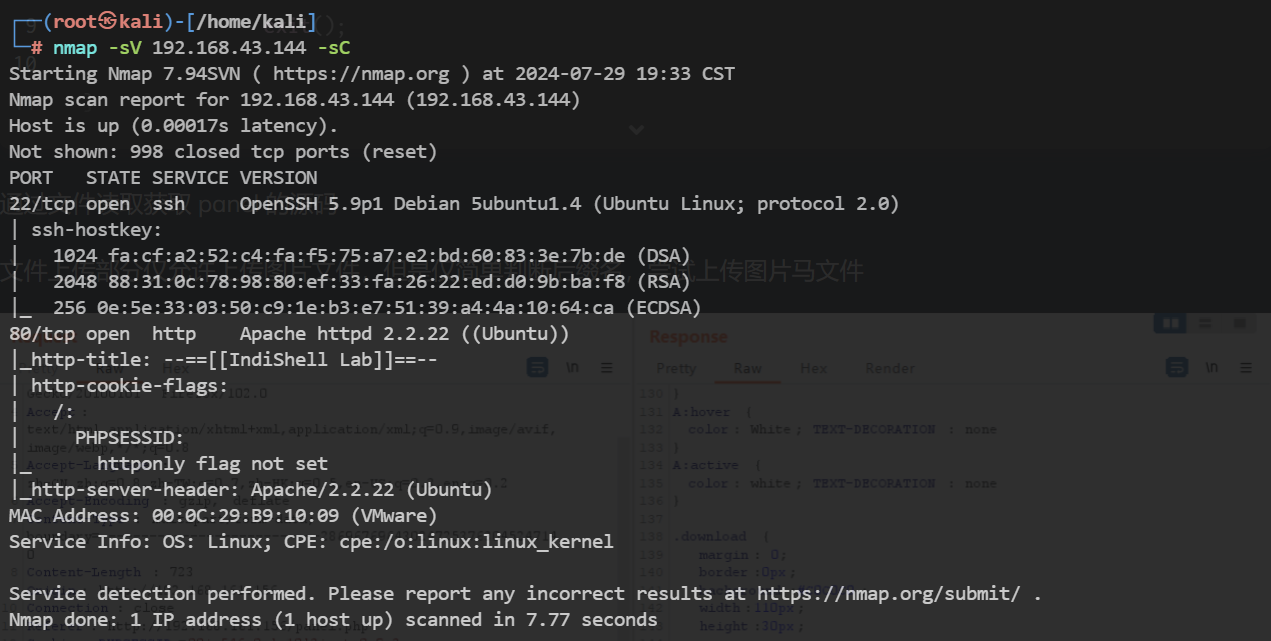Switch to Hex tab in Response
Viewport: 1271px width, 641px height.
[813, 368]
